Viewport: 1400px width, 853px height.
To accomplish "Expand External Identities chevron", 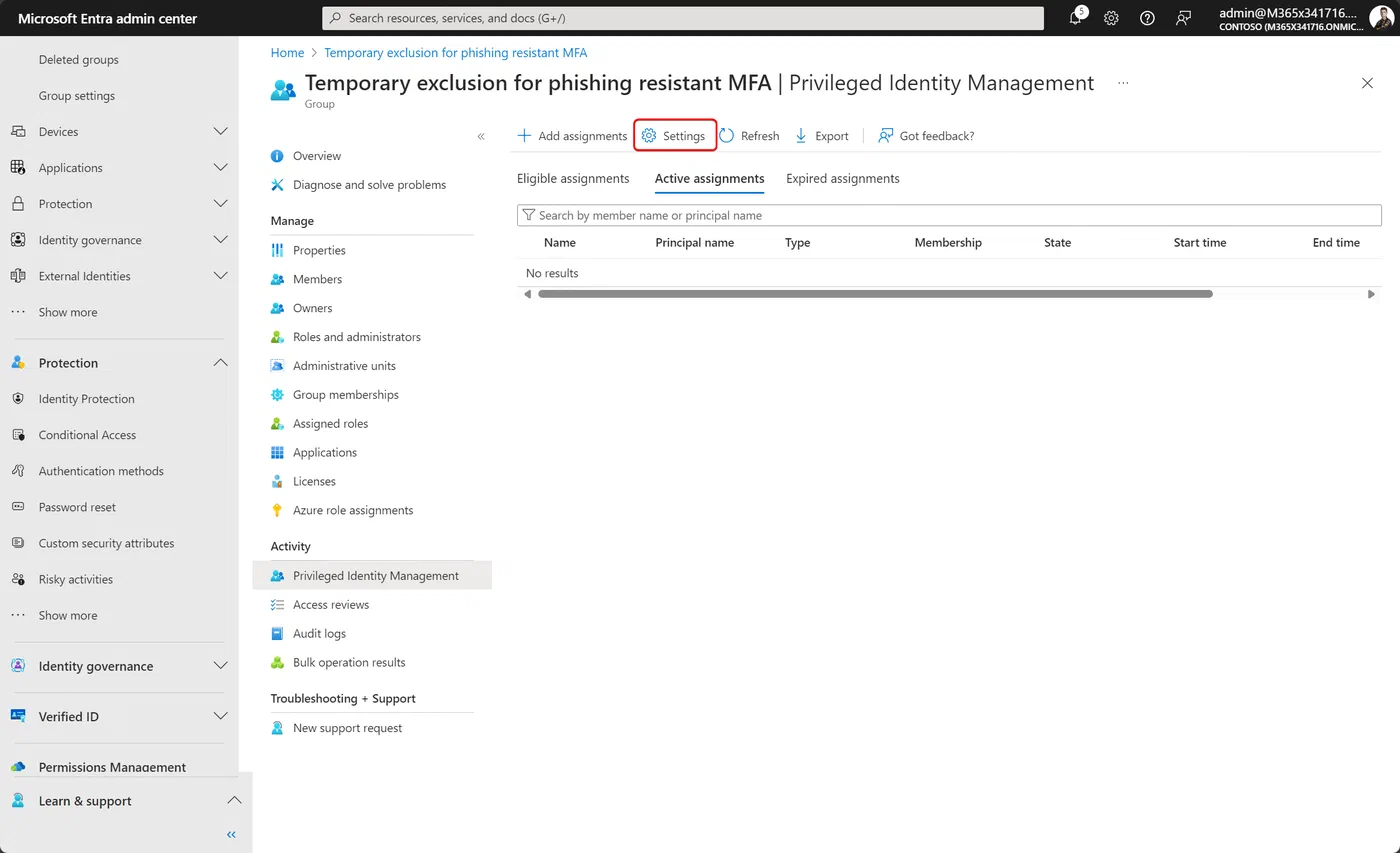I will pos(221,276).
